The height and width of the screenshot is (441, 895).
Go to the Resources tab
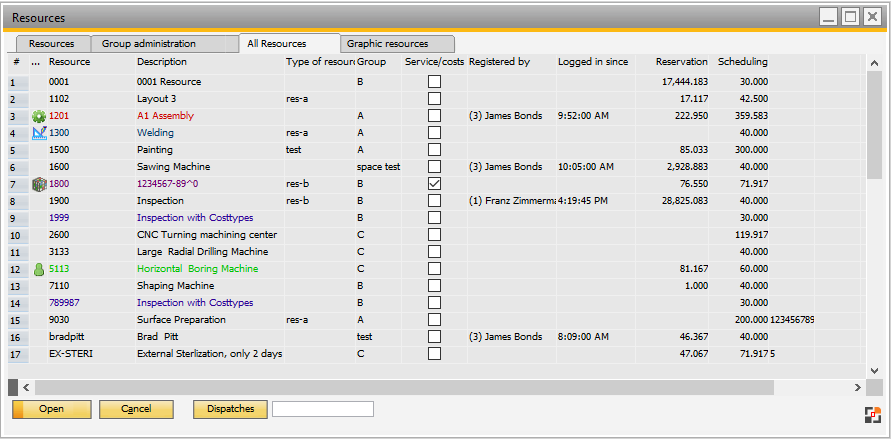51,44
